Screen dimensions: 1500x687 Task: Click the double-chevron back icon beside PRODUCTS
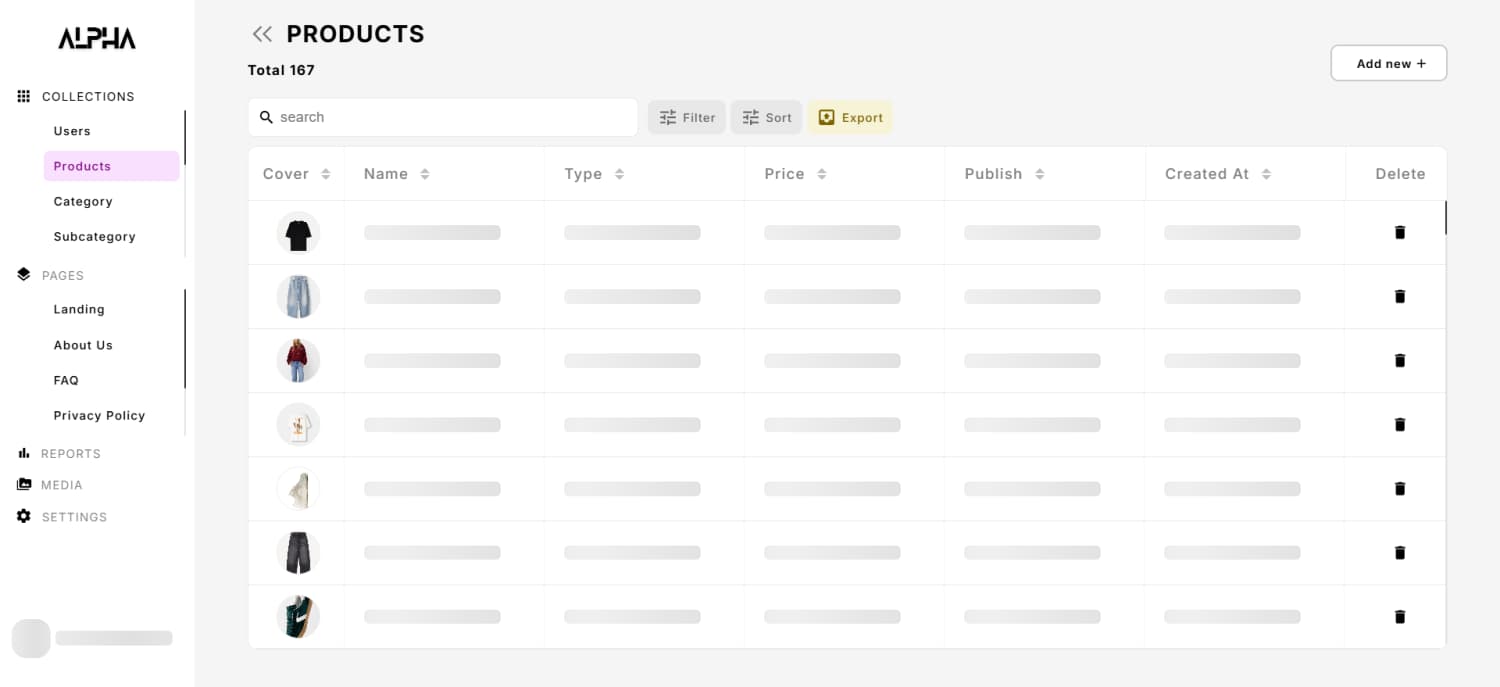[x=262, y=35]
